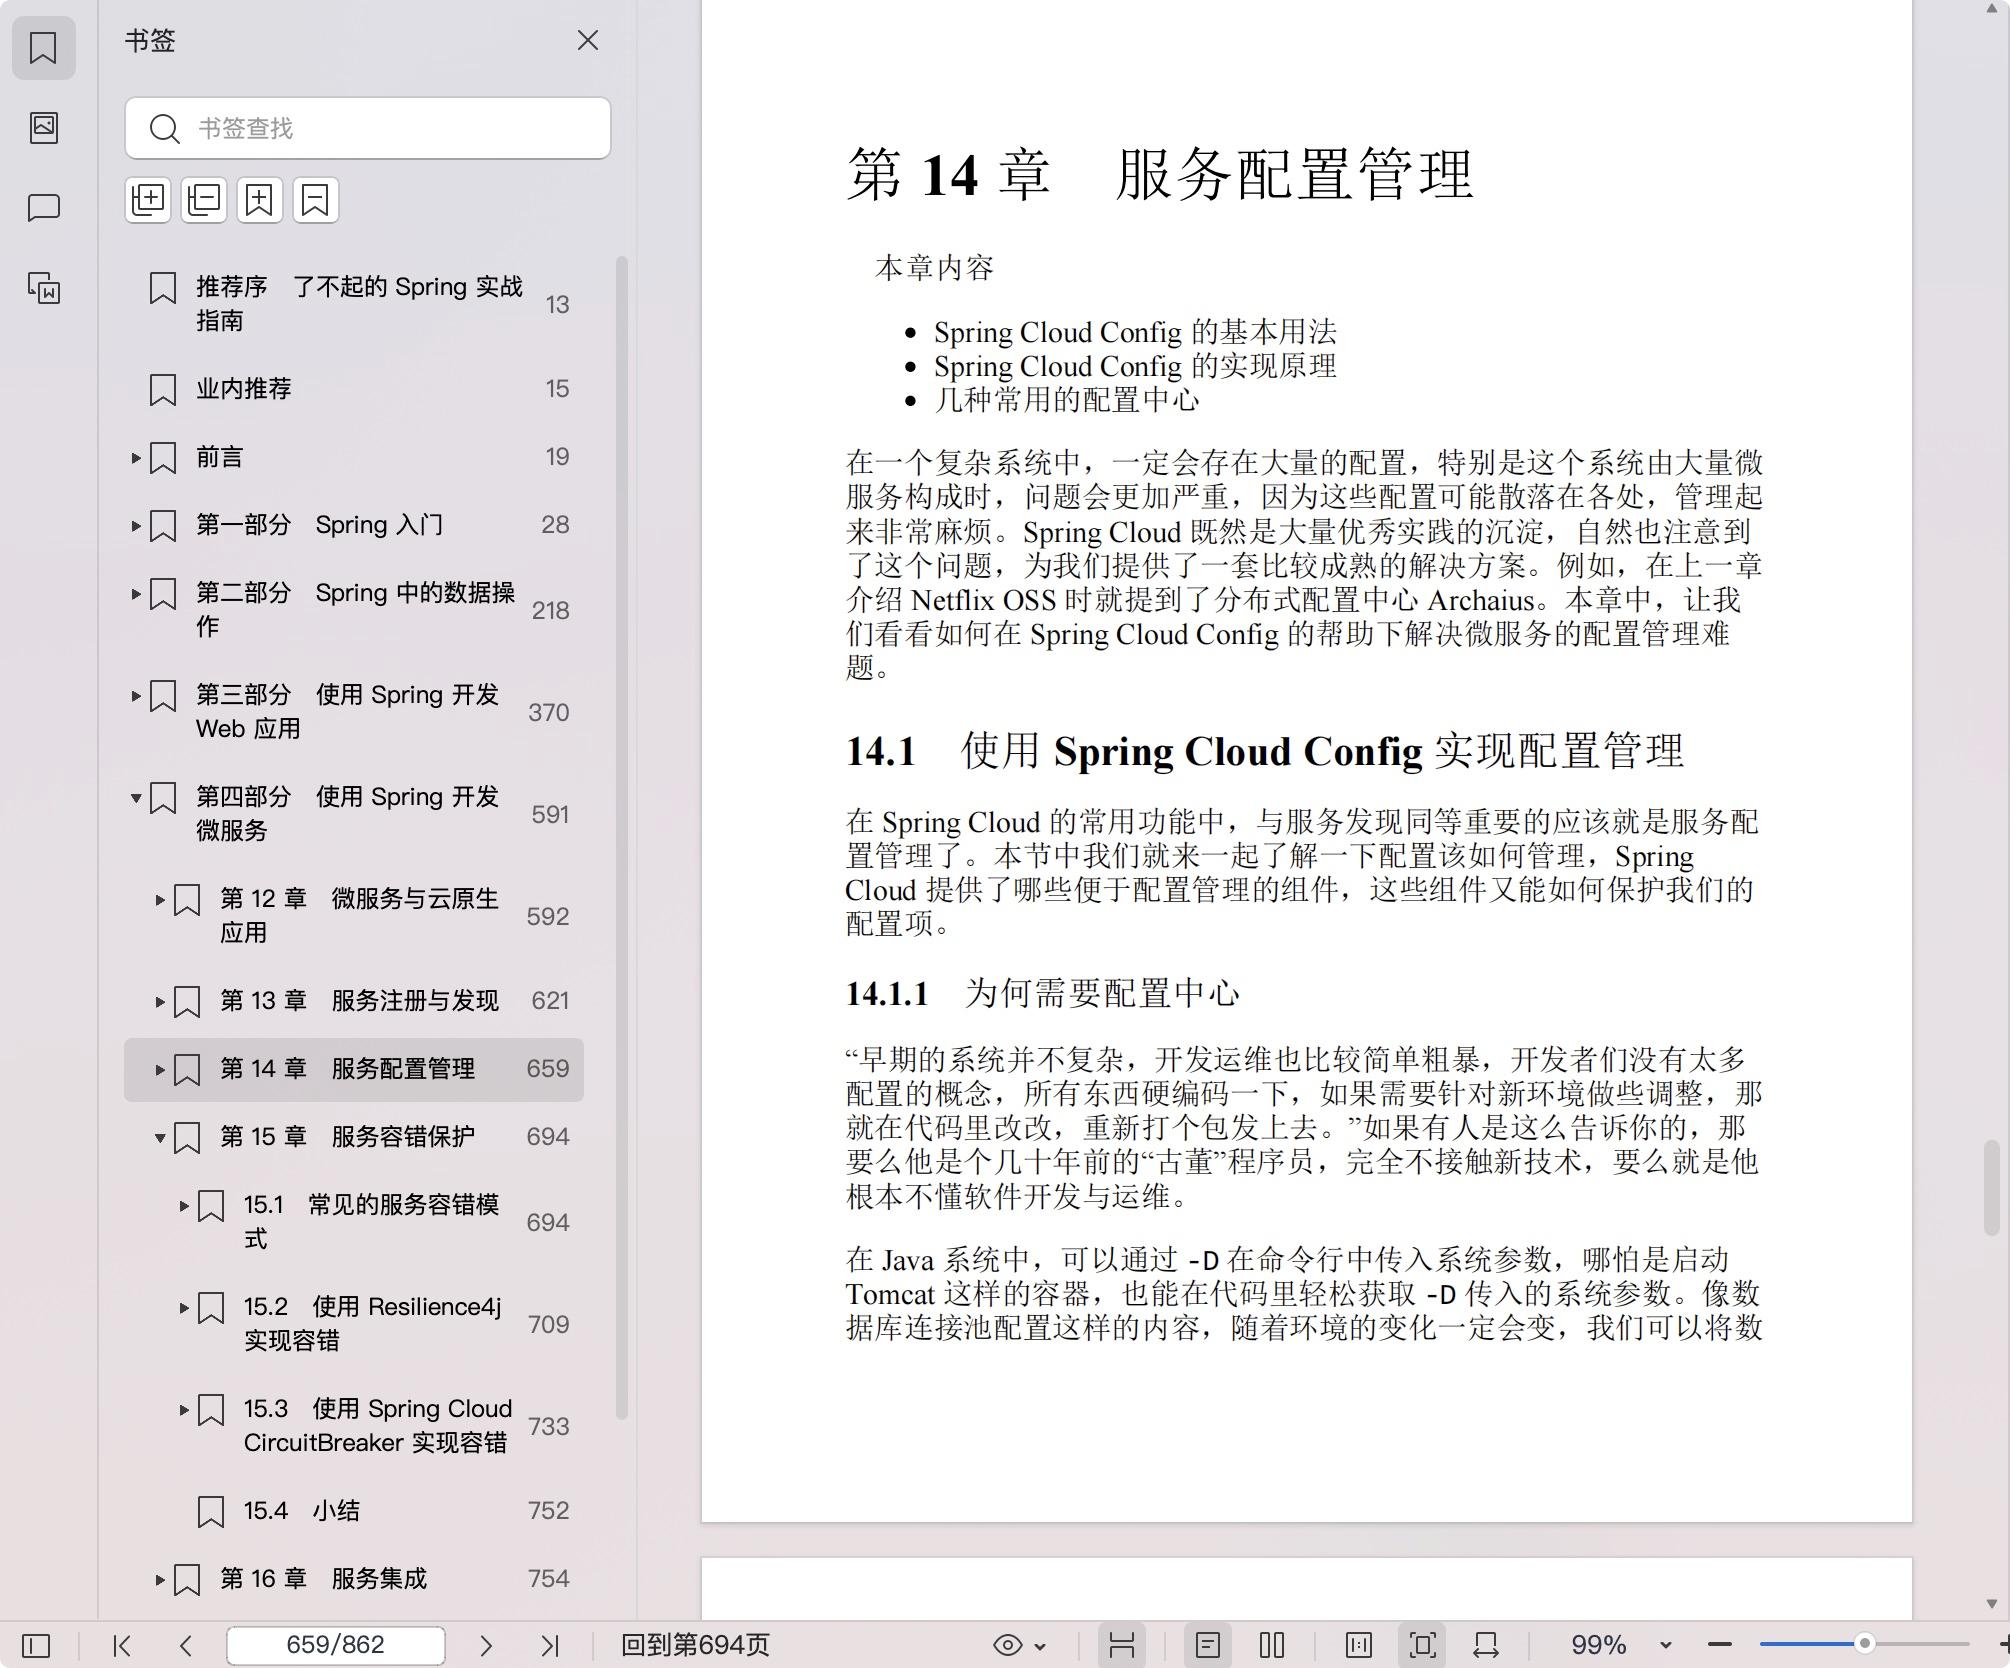2010x1668 pixels.
Task: Expand 15.1 常见的服务容错模式
Action: pos(184,1206)
